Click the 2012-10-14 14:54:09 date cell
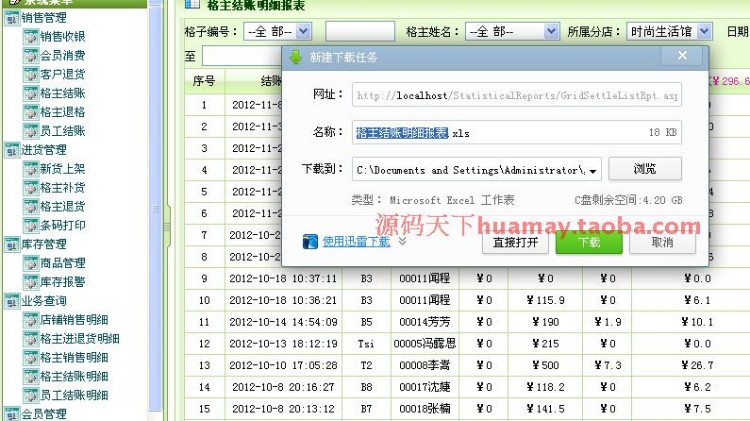 283,322
